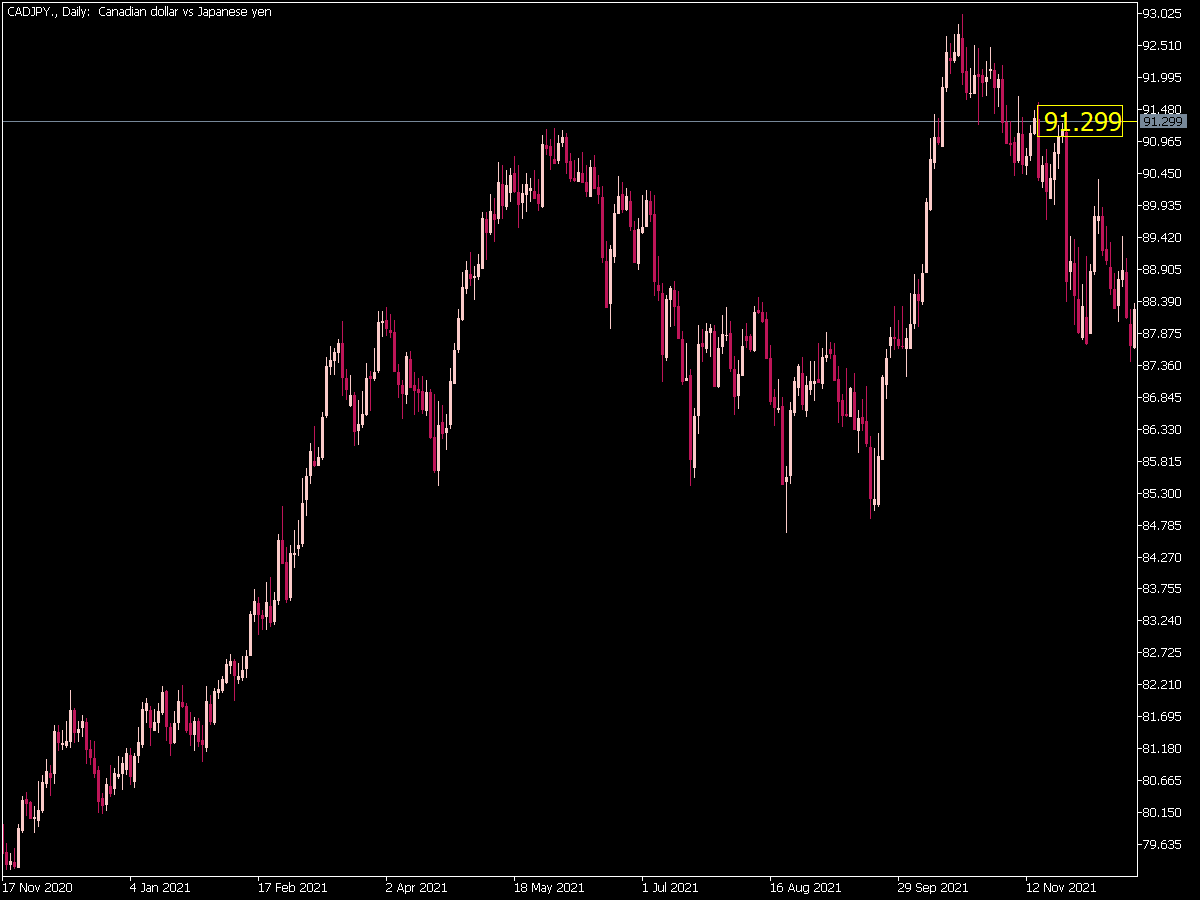Click the 81.180 price scale value

1163,749
